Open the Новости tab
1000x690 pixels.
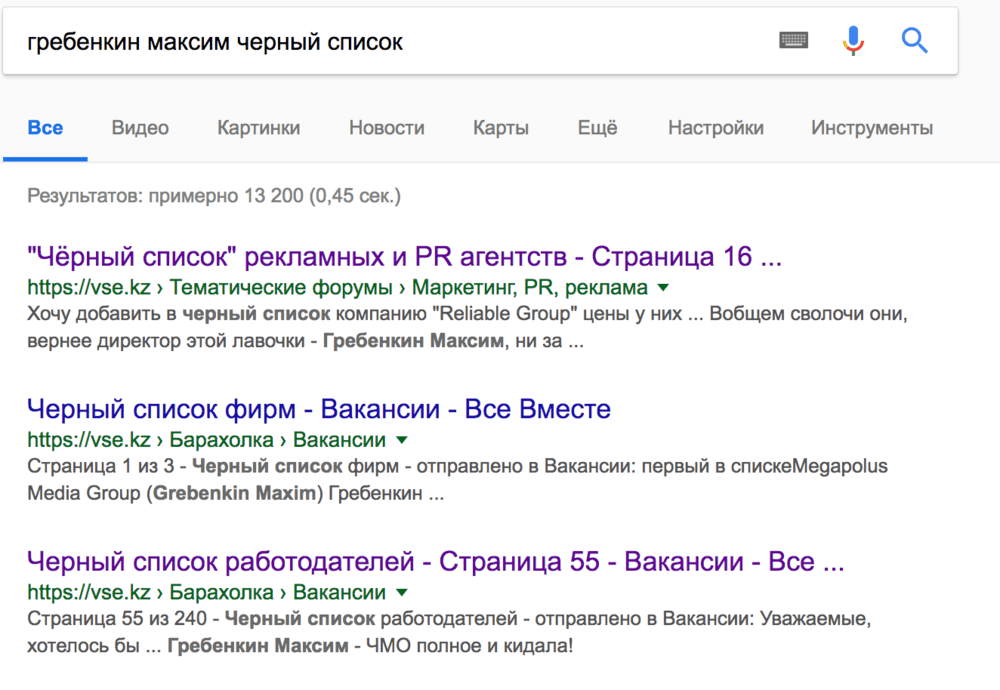pyautogui.click(x=386, y=128)
